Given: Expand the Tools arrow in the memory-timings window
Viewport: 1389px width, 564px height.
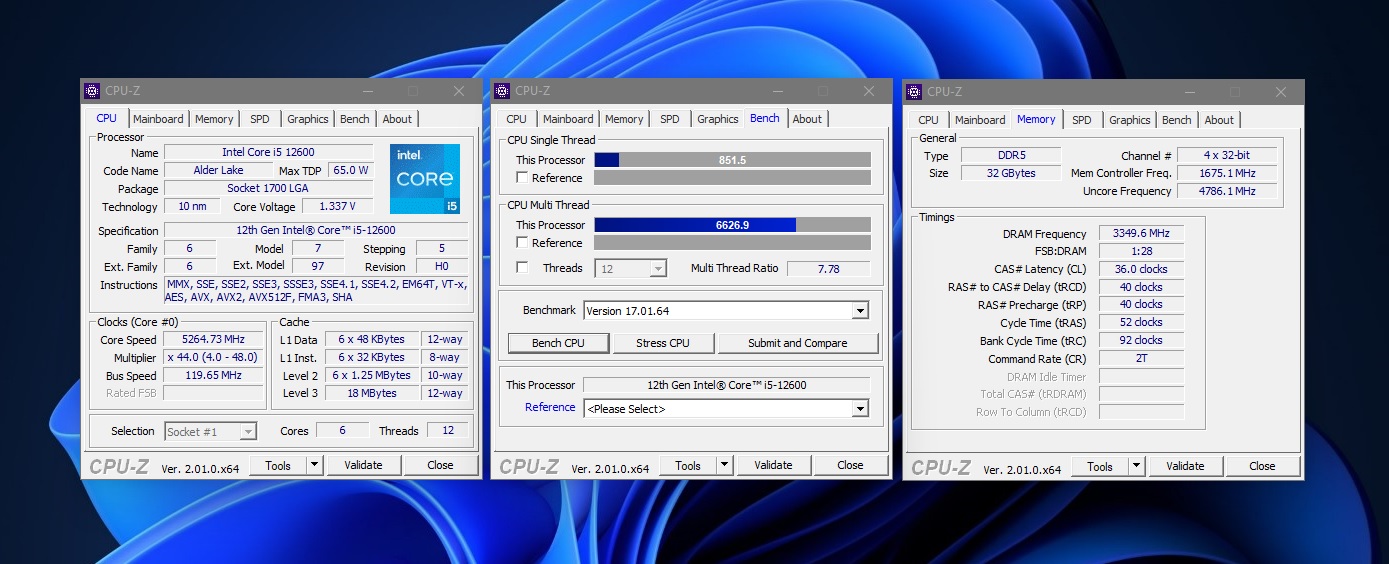Looking at the screenshot, I should [x=1136, y=466].
